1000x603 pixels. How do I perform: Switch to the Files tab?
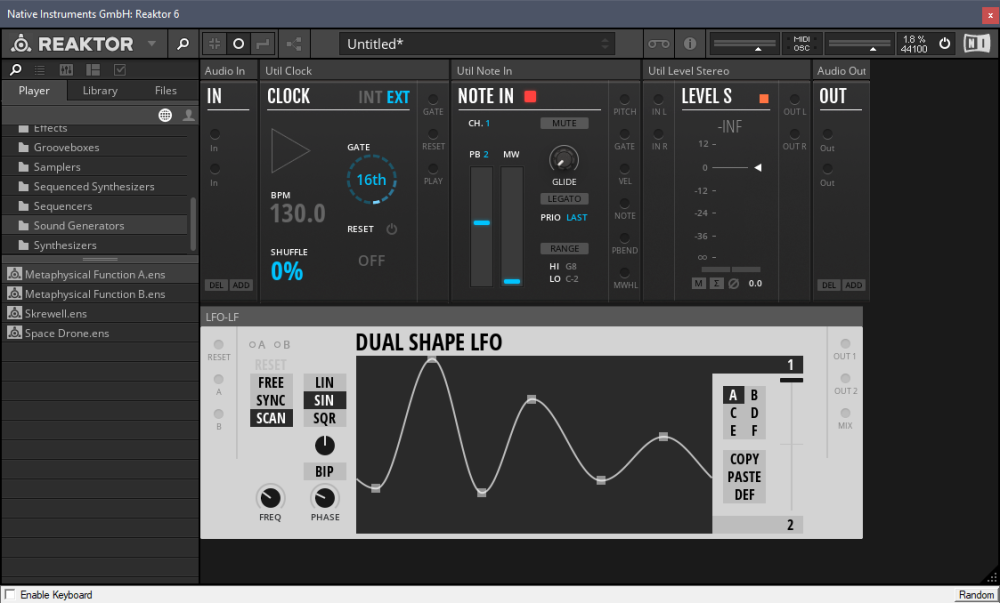(x=166, y=91)
